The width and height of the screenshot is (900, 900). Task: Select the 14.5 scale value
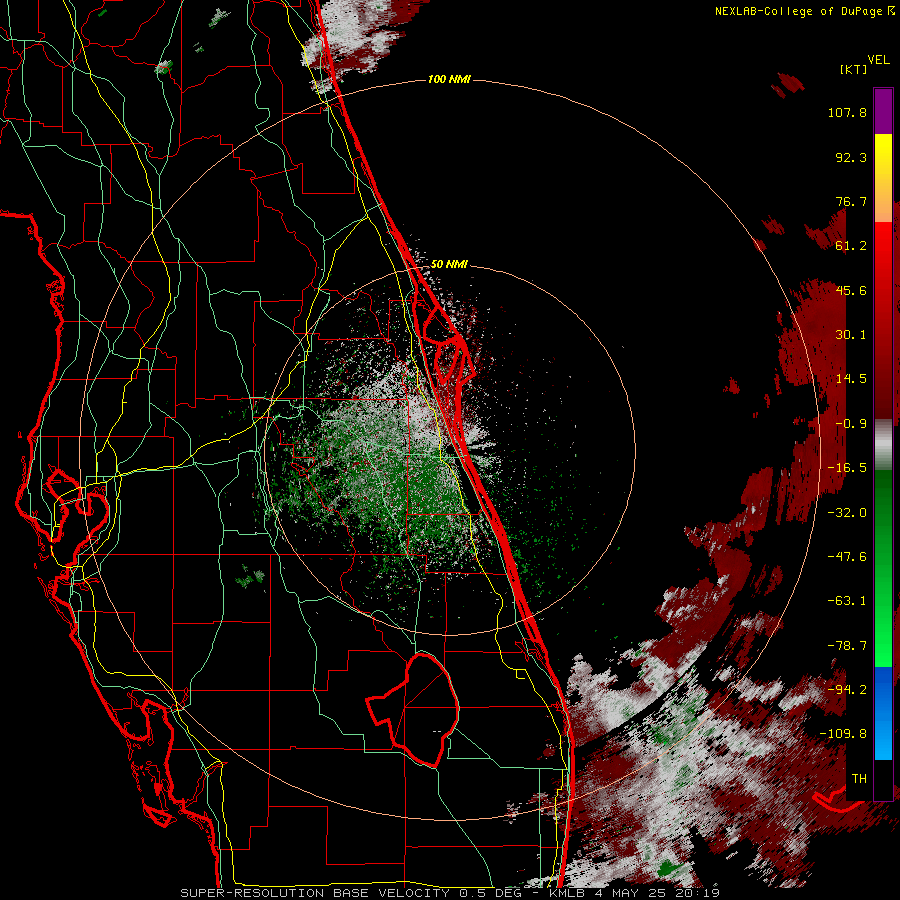851,379
